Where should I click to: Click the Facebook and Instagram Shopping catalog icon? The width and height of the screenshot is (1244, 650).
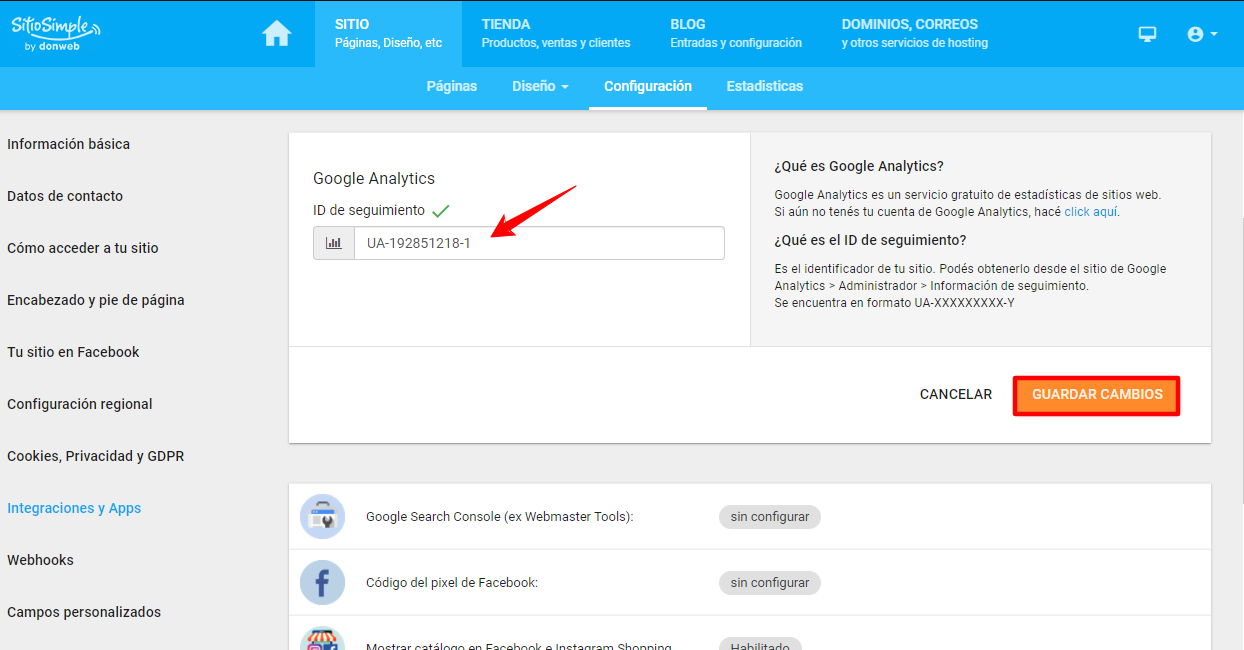click(x=322, y=640)
